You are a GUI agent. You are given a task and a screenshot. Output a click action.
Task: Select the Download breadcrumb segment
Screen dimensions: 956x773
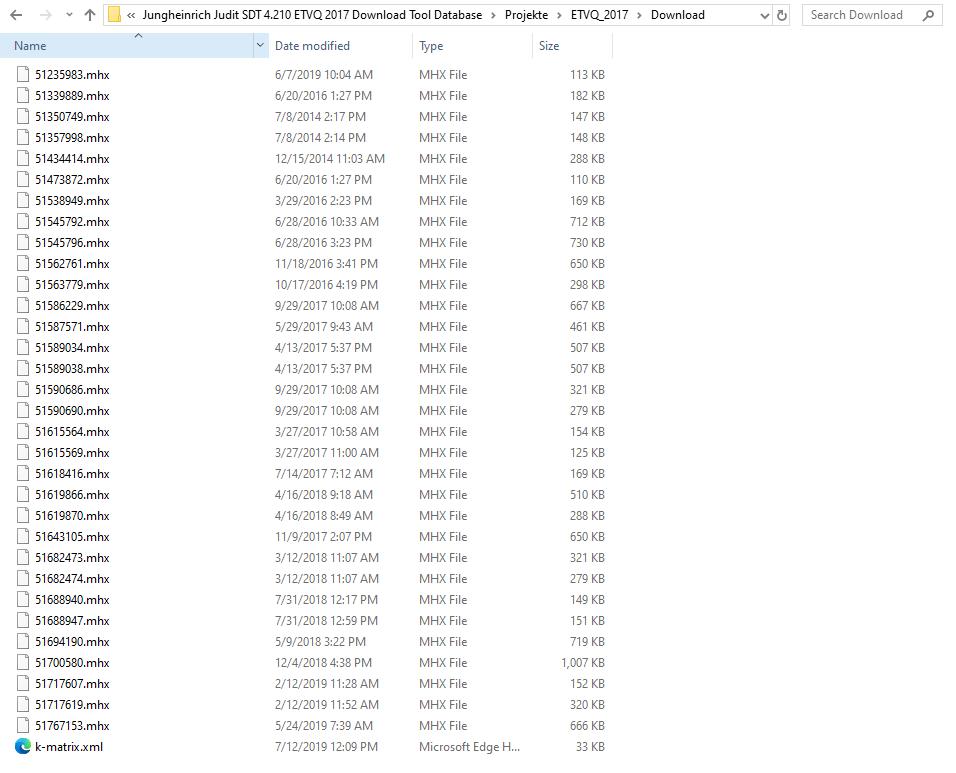tap(677, 15)
